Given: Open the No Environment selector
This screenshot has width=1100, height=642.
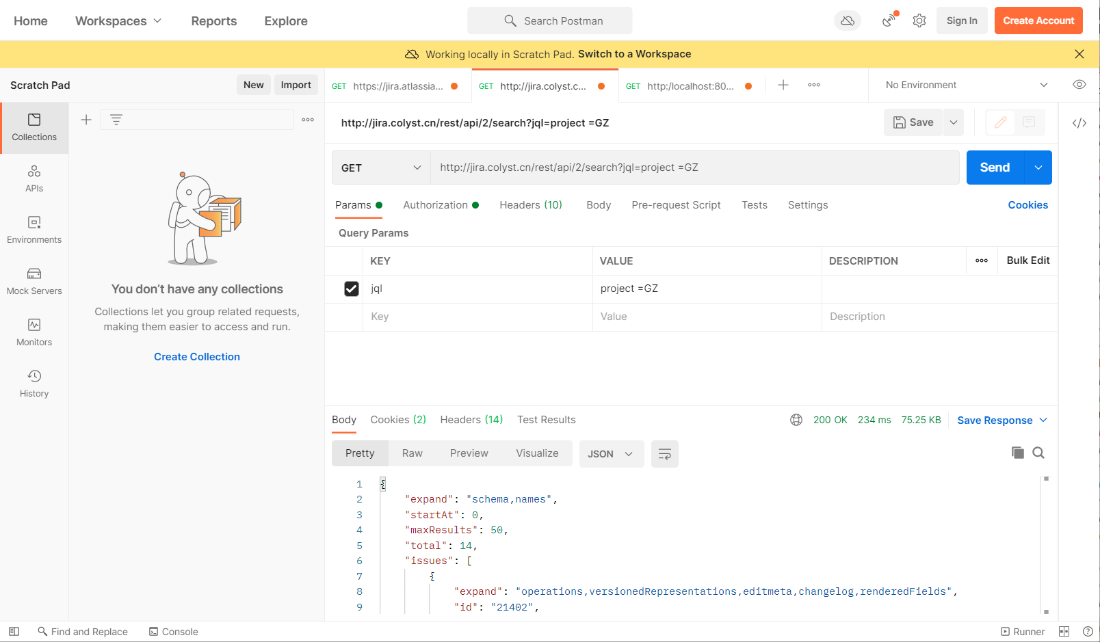Looking at the screenshot, I should pyautogui.click(x=966, y=85).
